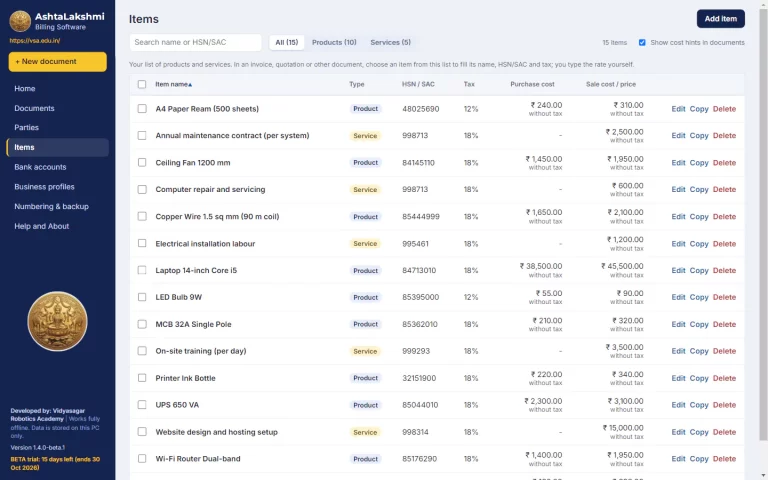Select the Printer Ink Bottle checkbox

tap(142, 378)
